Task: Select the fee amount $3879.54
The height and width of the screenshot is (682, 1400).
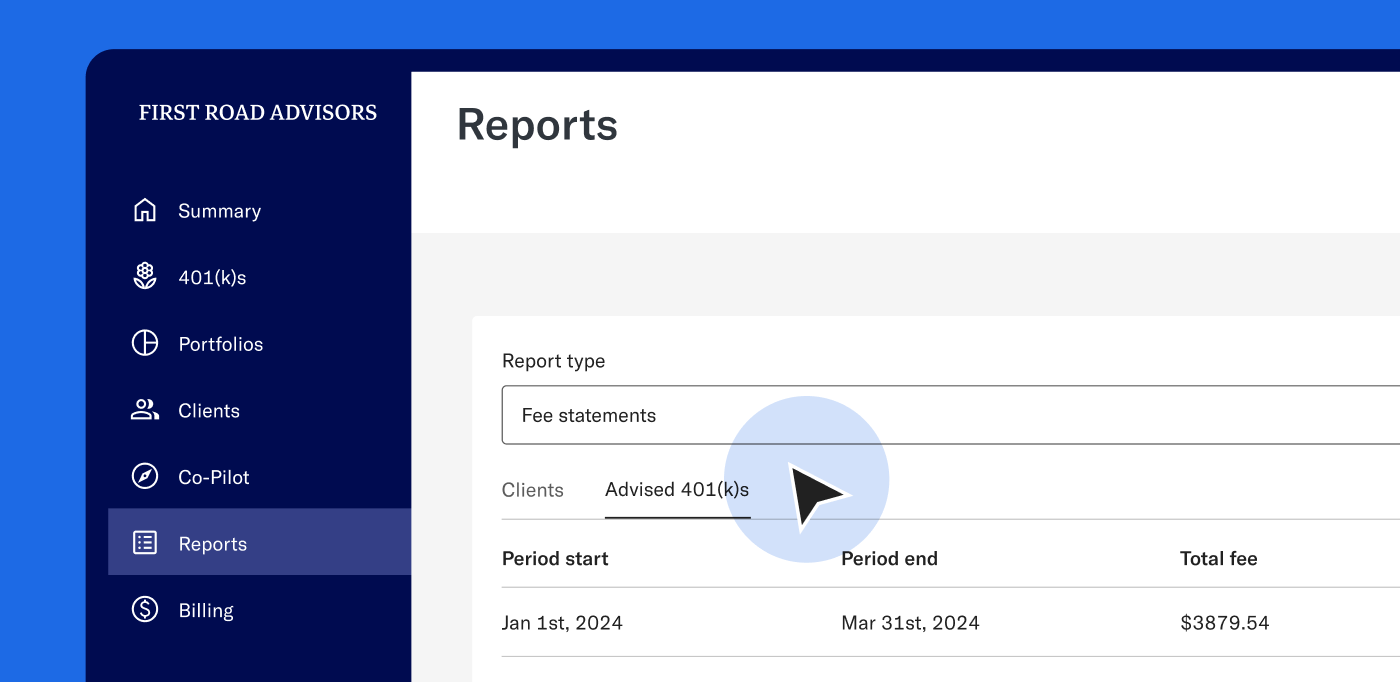Action: click(1225, 622)
